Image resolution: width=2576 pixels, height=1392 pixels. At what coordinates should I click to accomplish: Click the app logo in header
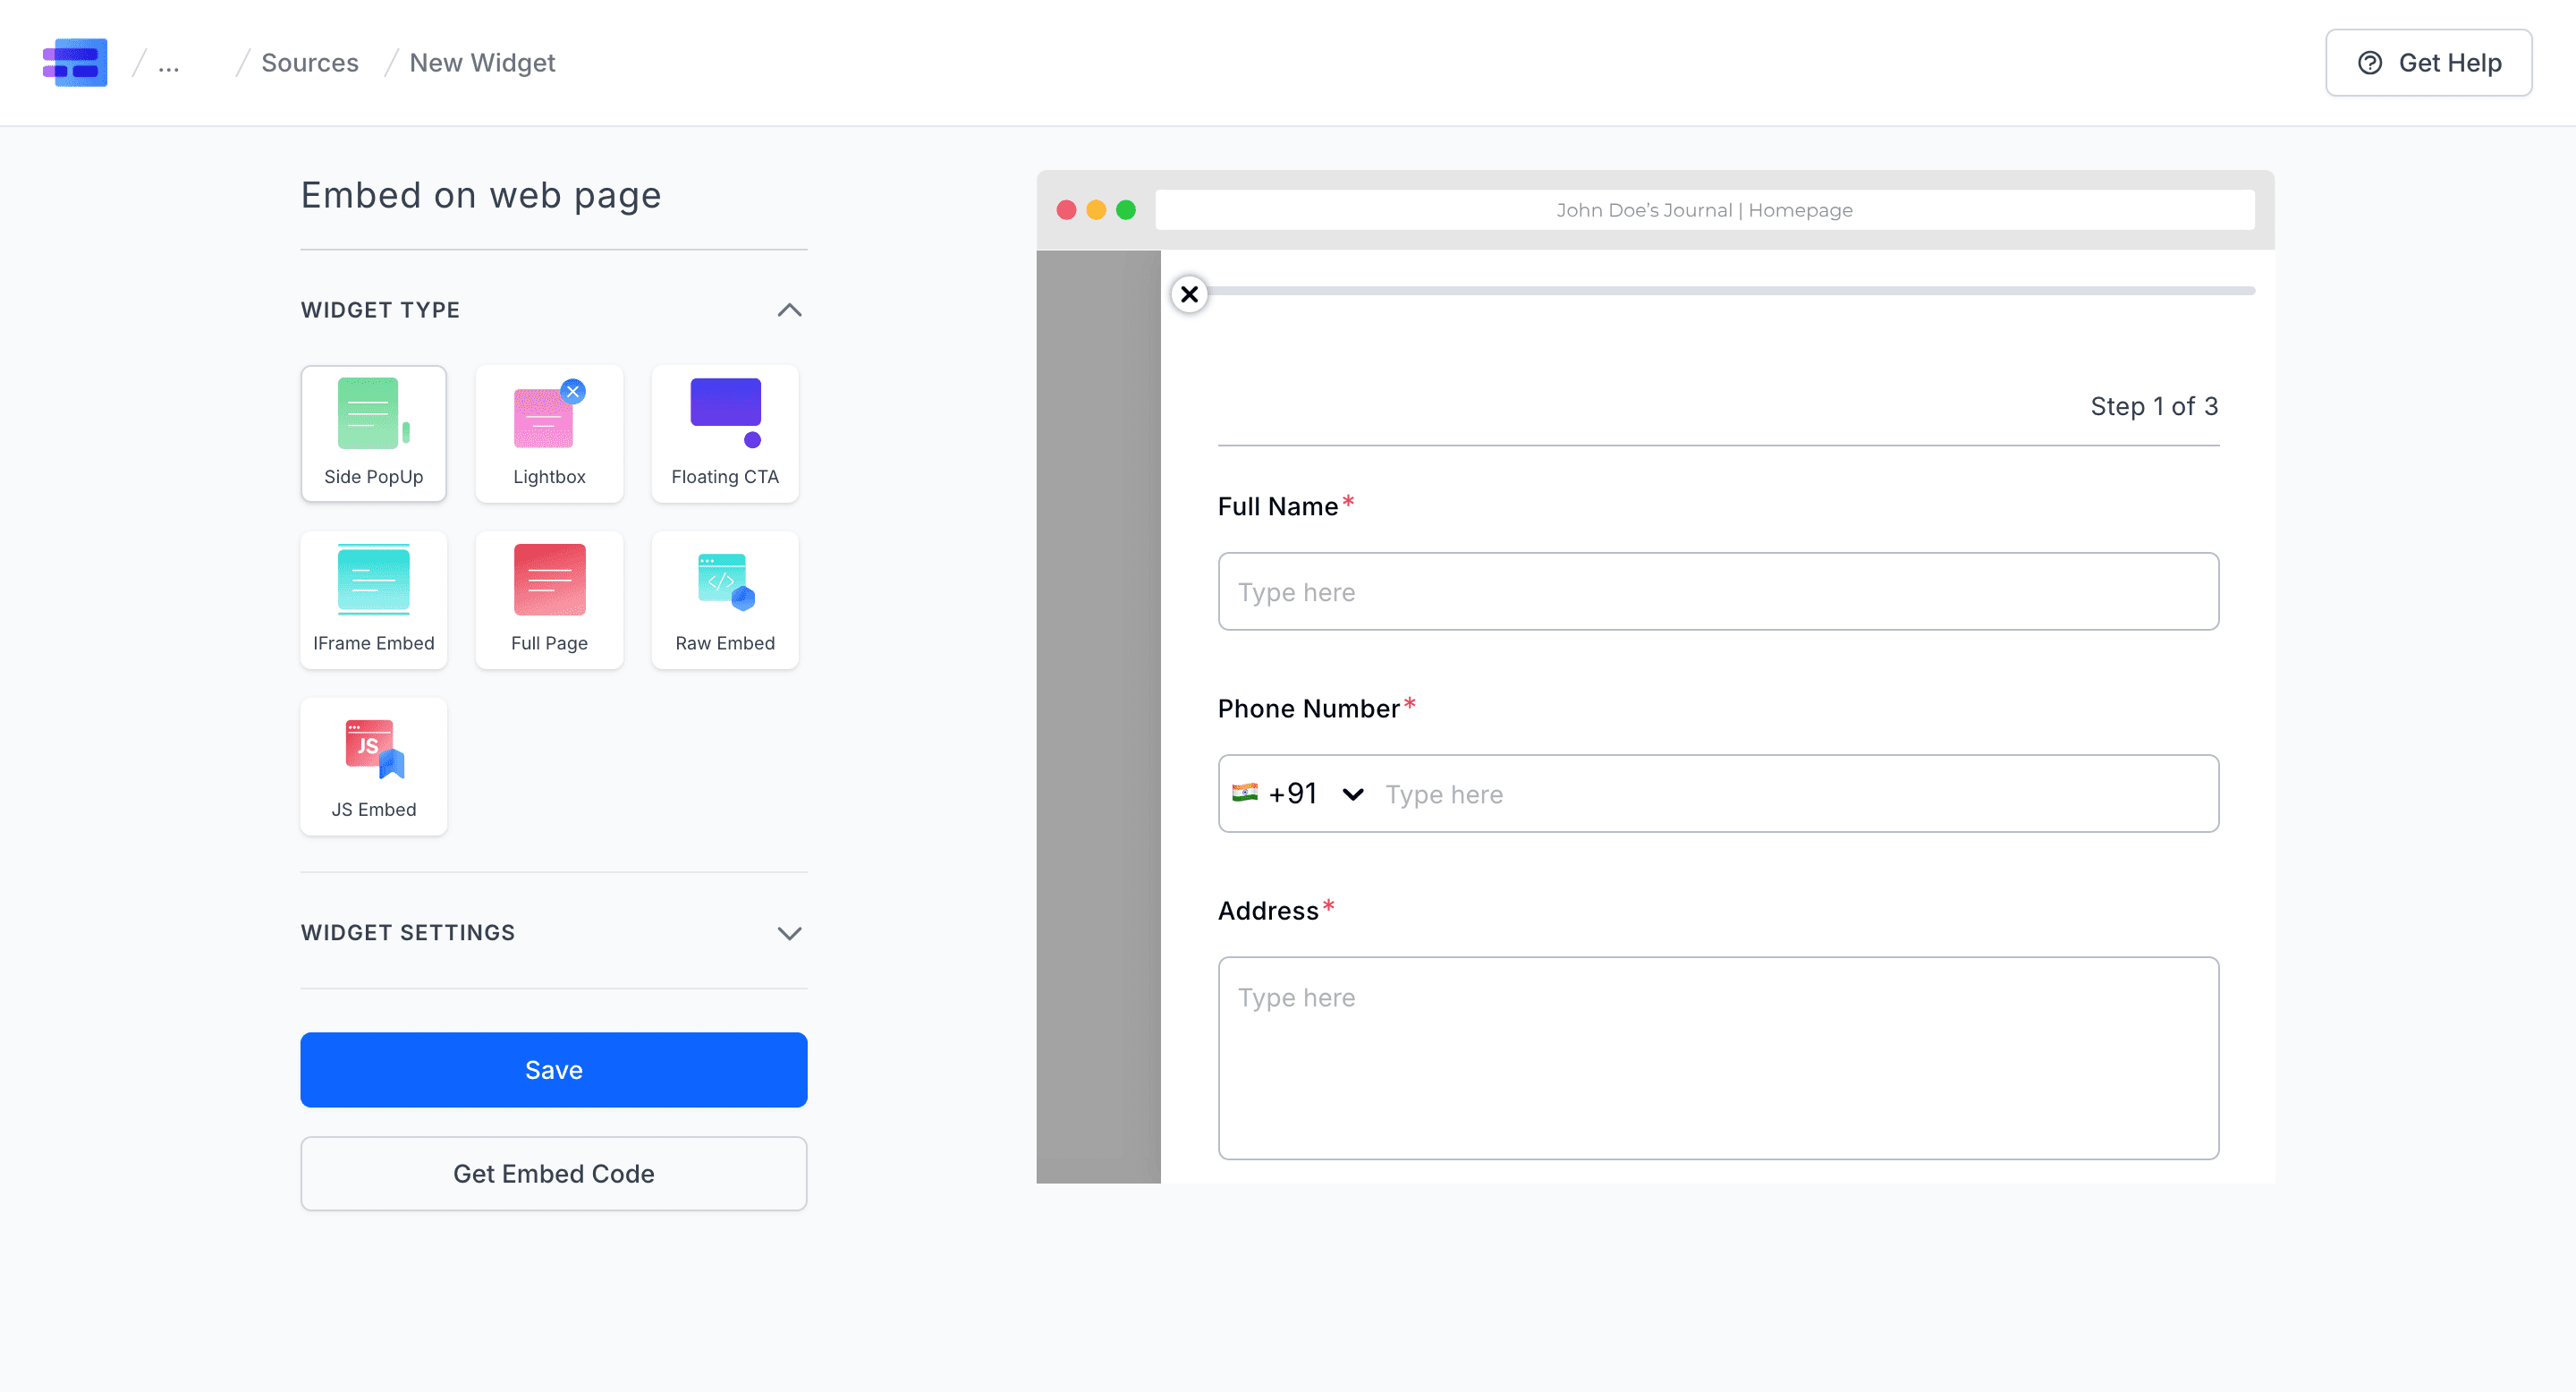[75, 62]
